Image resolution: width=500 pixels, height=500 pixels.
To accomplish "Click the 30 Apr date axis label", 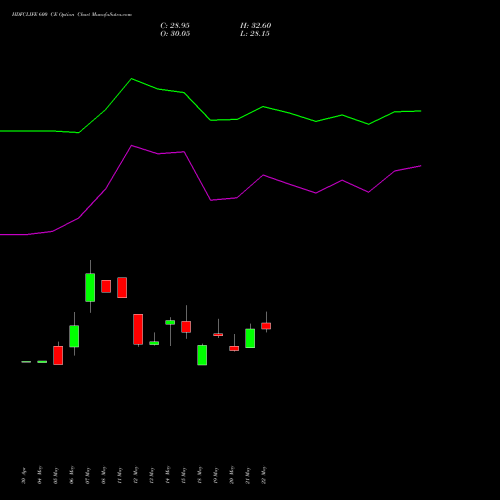I will [23, 476].
